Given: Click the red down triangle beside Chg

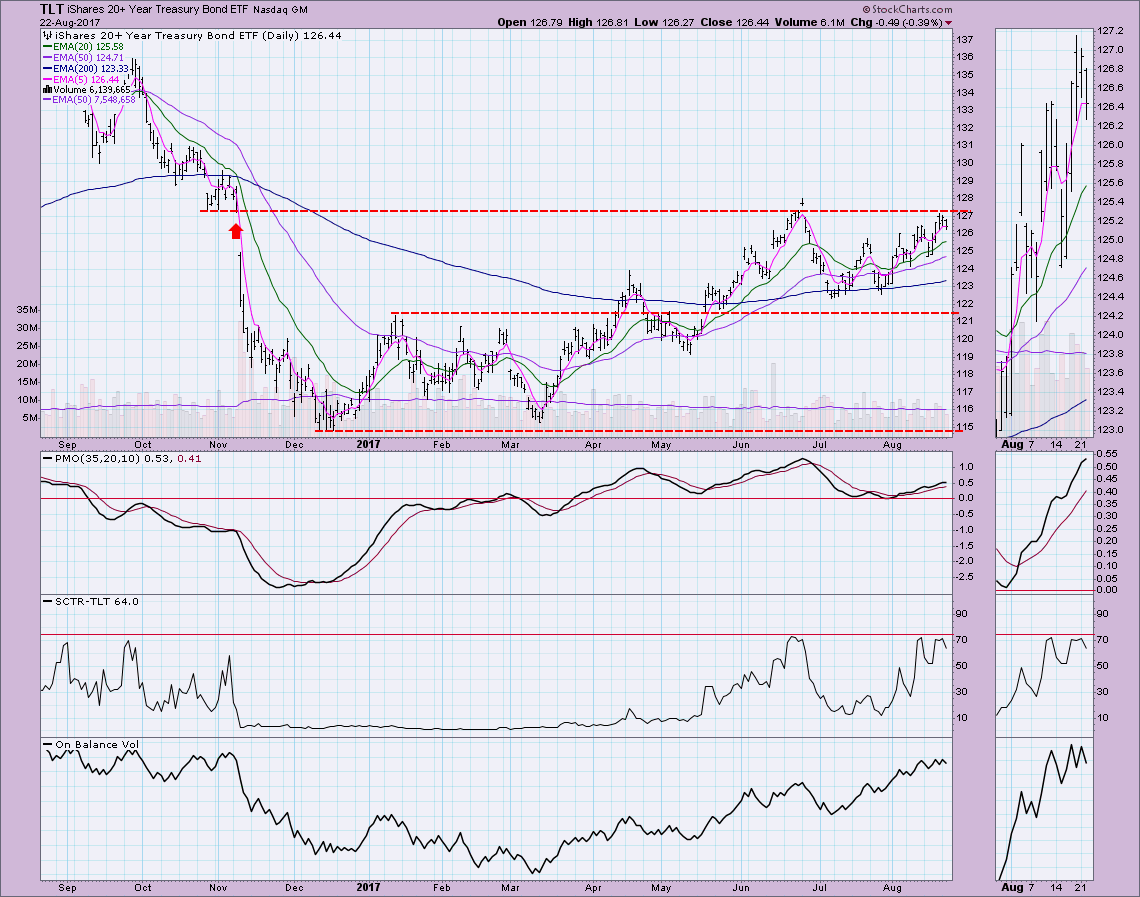Looking at the screenshot, I should click(x=948, y=22).
